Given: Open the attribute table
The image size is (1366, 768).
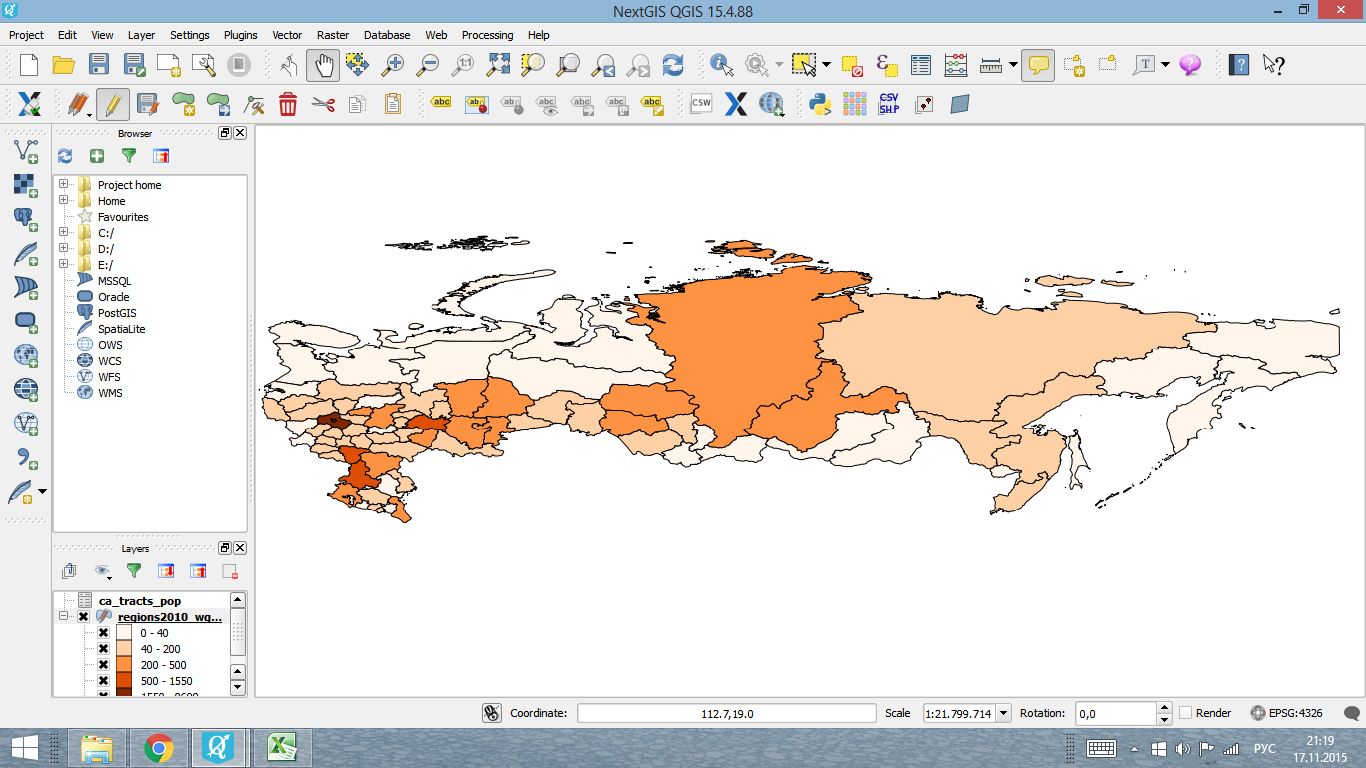Looking at the screenshot, I should click(x=921, y=65).
